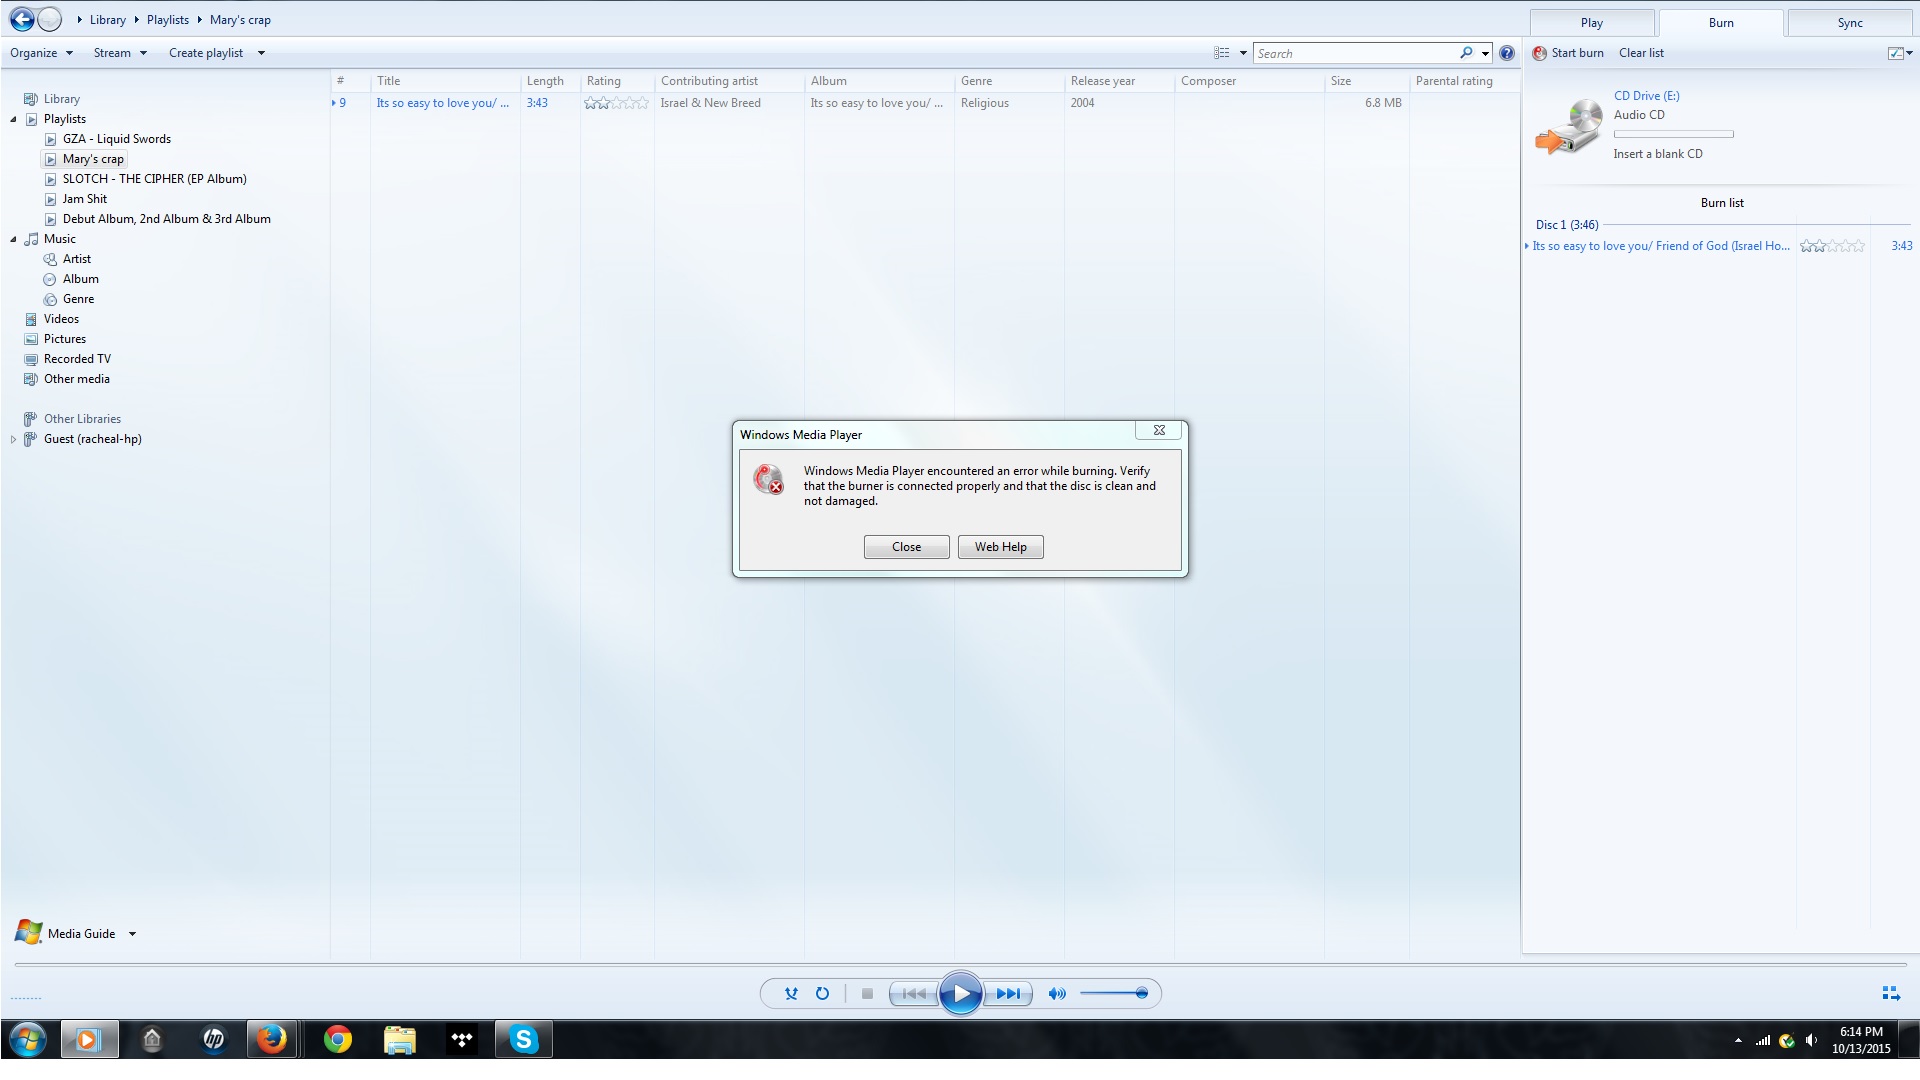Screen dimensions: 1920x1080
Task: Collapse the Music tree node
Action: (x=14, y=239)
